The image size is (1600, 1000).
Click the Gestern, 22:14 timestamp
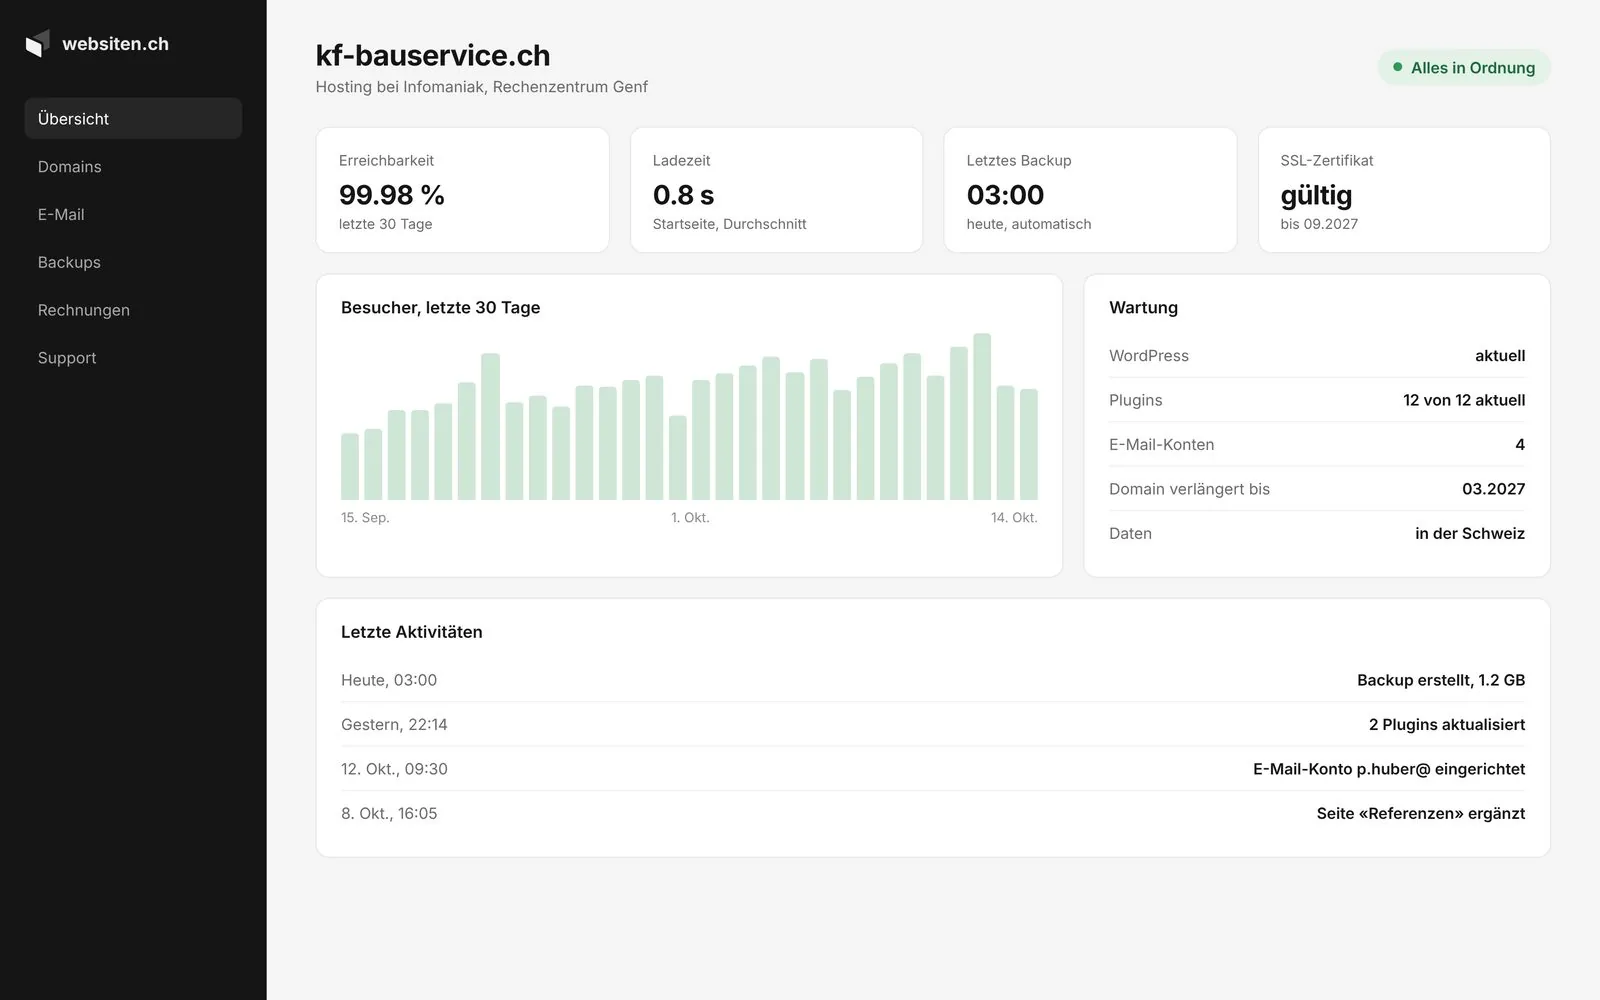[394, 725]
